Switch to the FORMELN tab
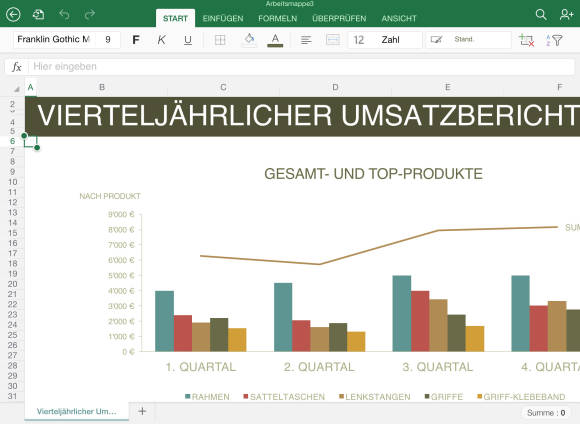This screenshot has width=580, height=424. [x=278, y=18]
